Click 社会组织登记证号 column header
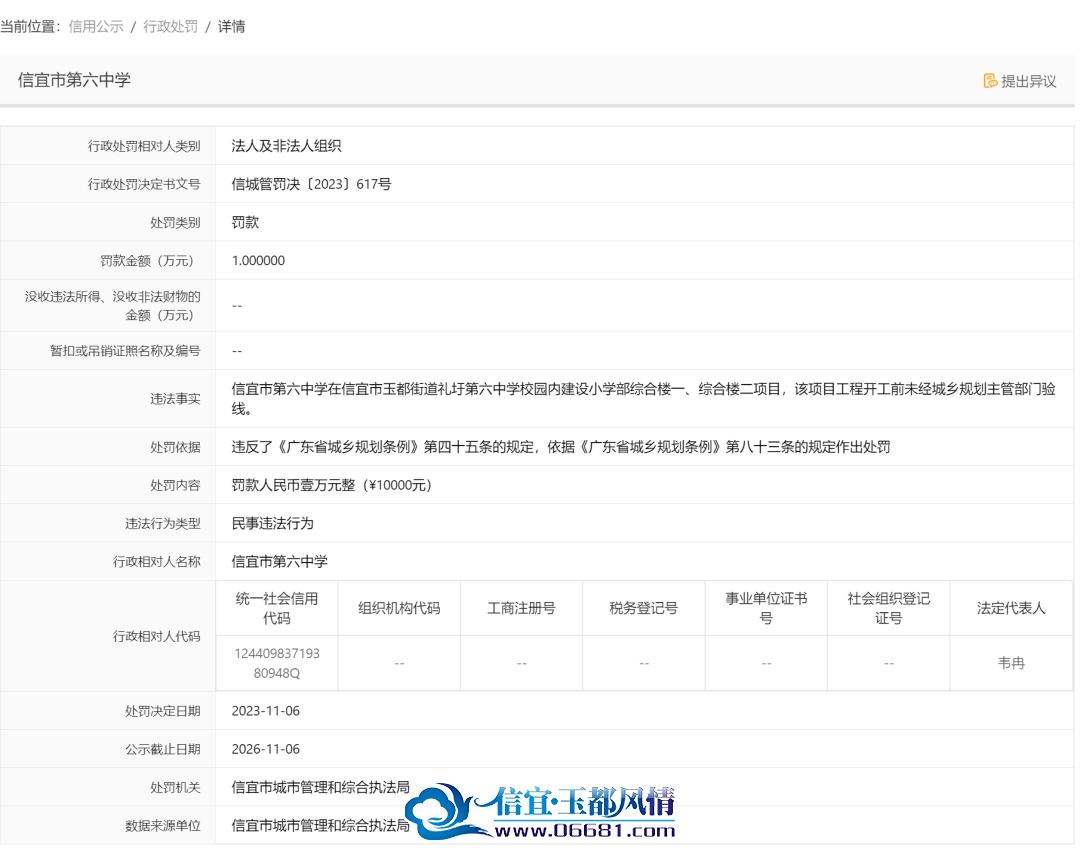This screenshot has height=848, width=1080. point(889,609)
